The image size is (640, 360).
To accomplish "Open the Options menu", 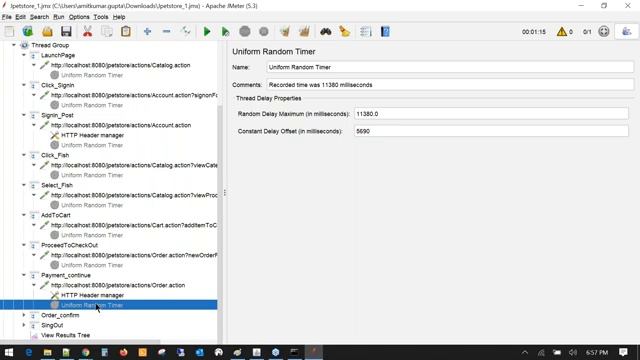I will coord(79,17).
